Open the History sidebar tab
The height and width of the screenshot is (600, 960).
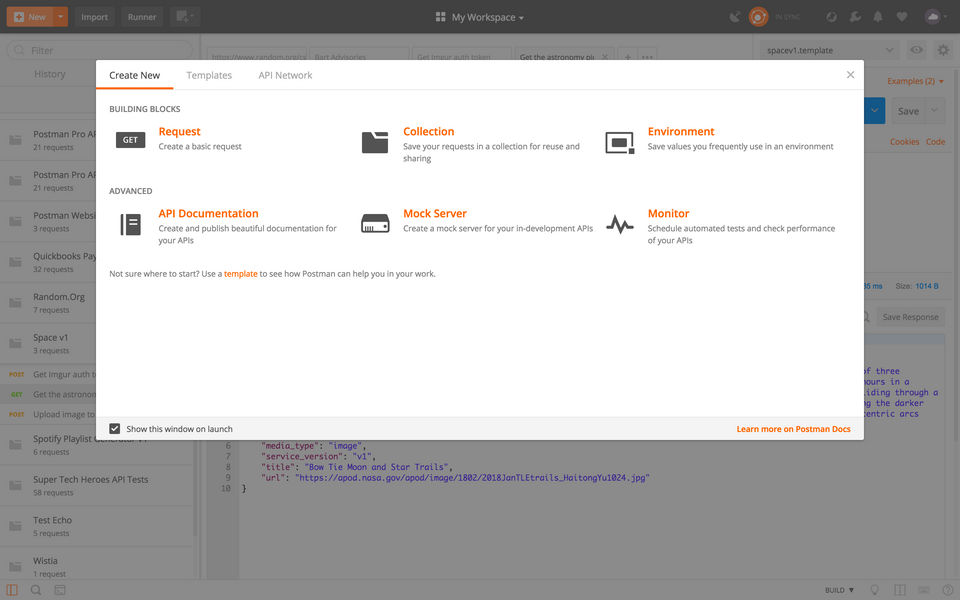pyautogui.click(x=50, y=74)
